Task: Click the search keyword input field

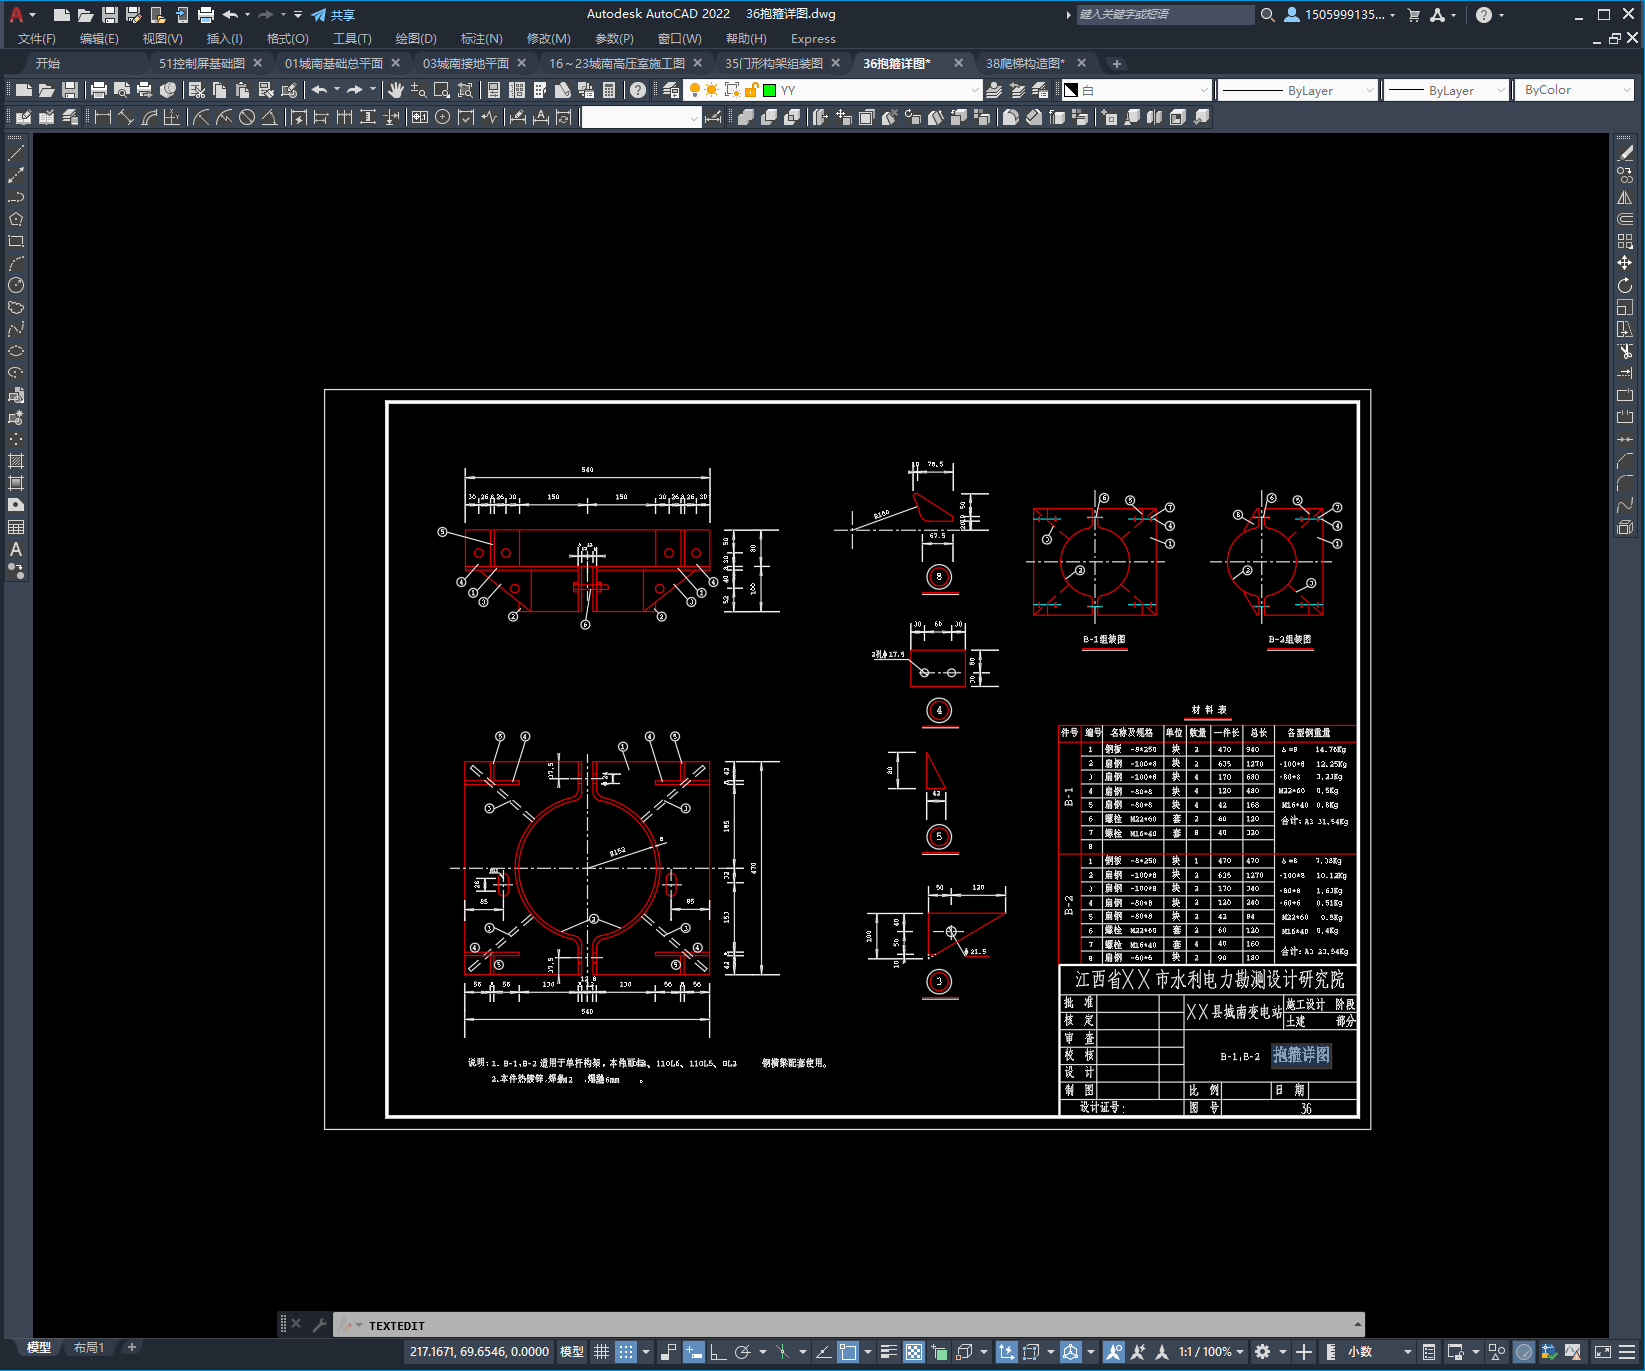Action: (x=1165, y=15)
